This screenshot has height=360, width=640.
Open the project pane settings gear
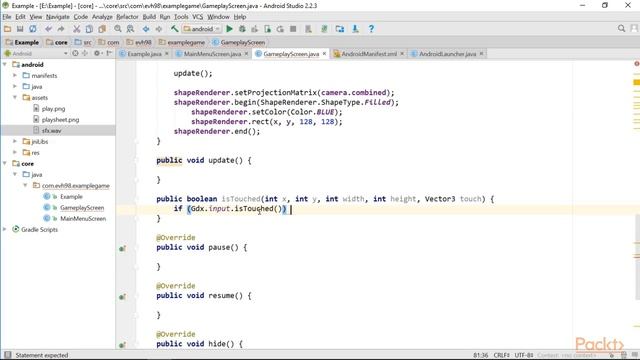[x=97, y=53]
